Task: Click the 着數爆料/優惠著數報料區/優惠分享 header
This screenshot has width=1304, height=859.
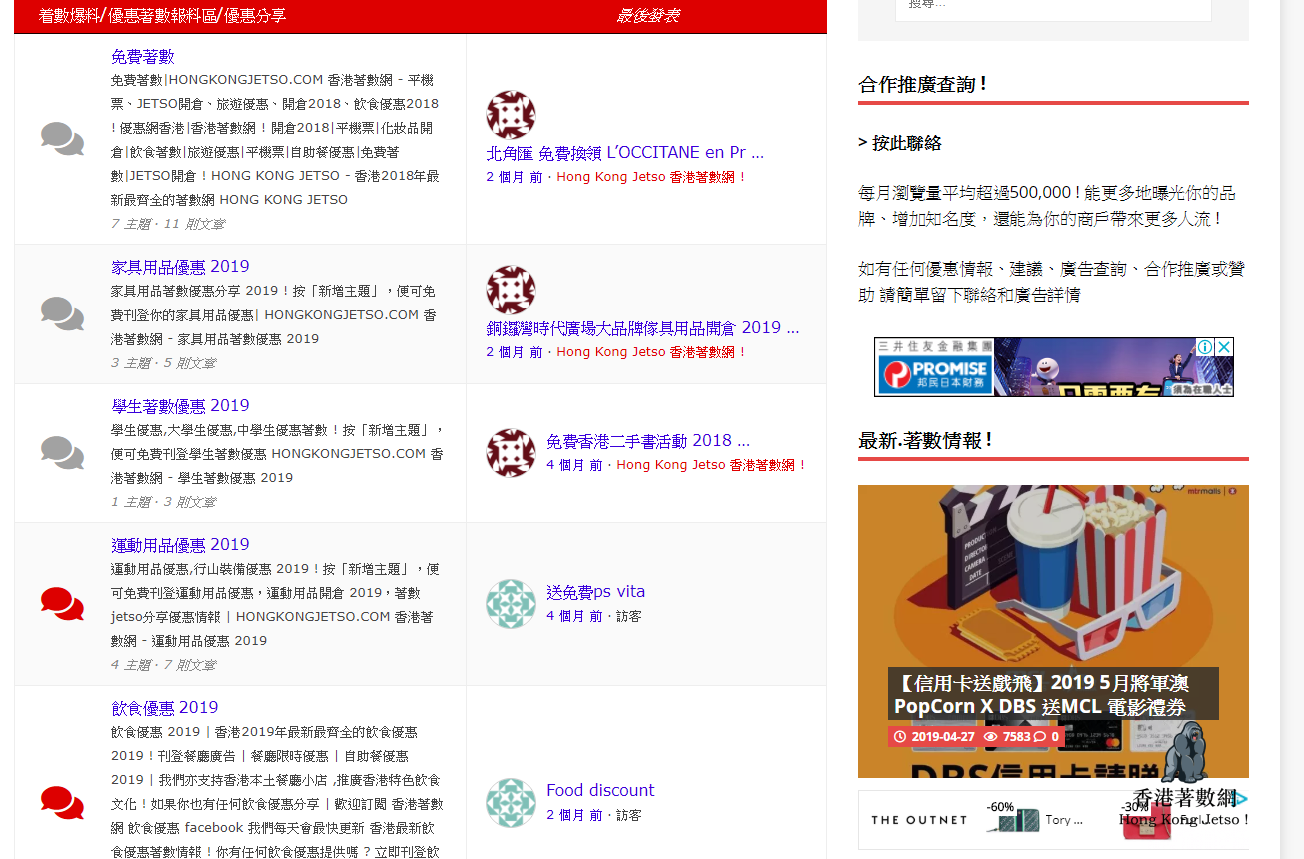Action: click(162, 15)
